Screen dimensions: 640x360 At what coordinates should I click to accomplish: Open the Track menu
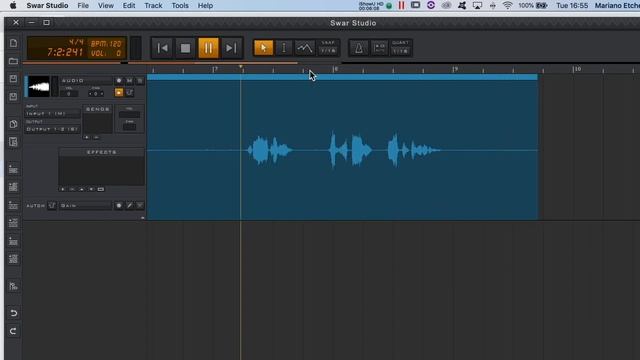point(153,6)
